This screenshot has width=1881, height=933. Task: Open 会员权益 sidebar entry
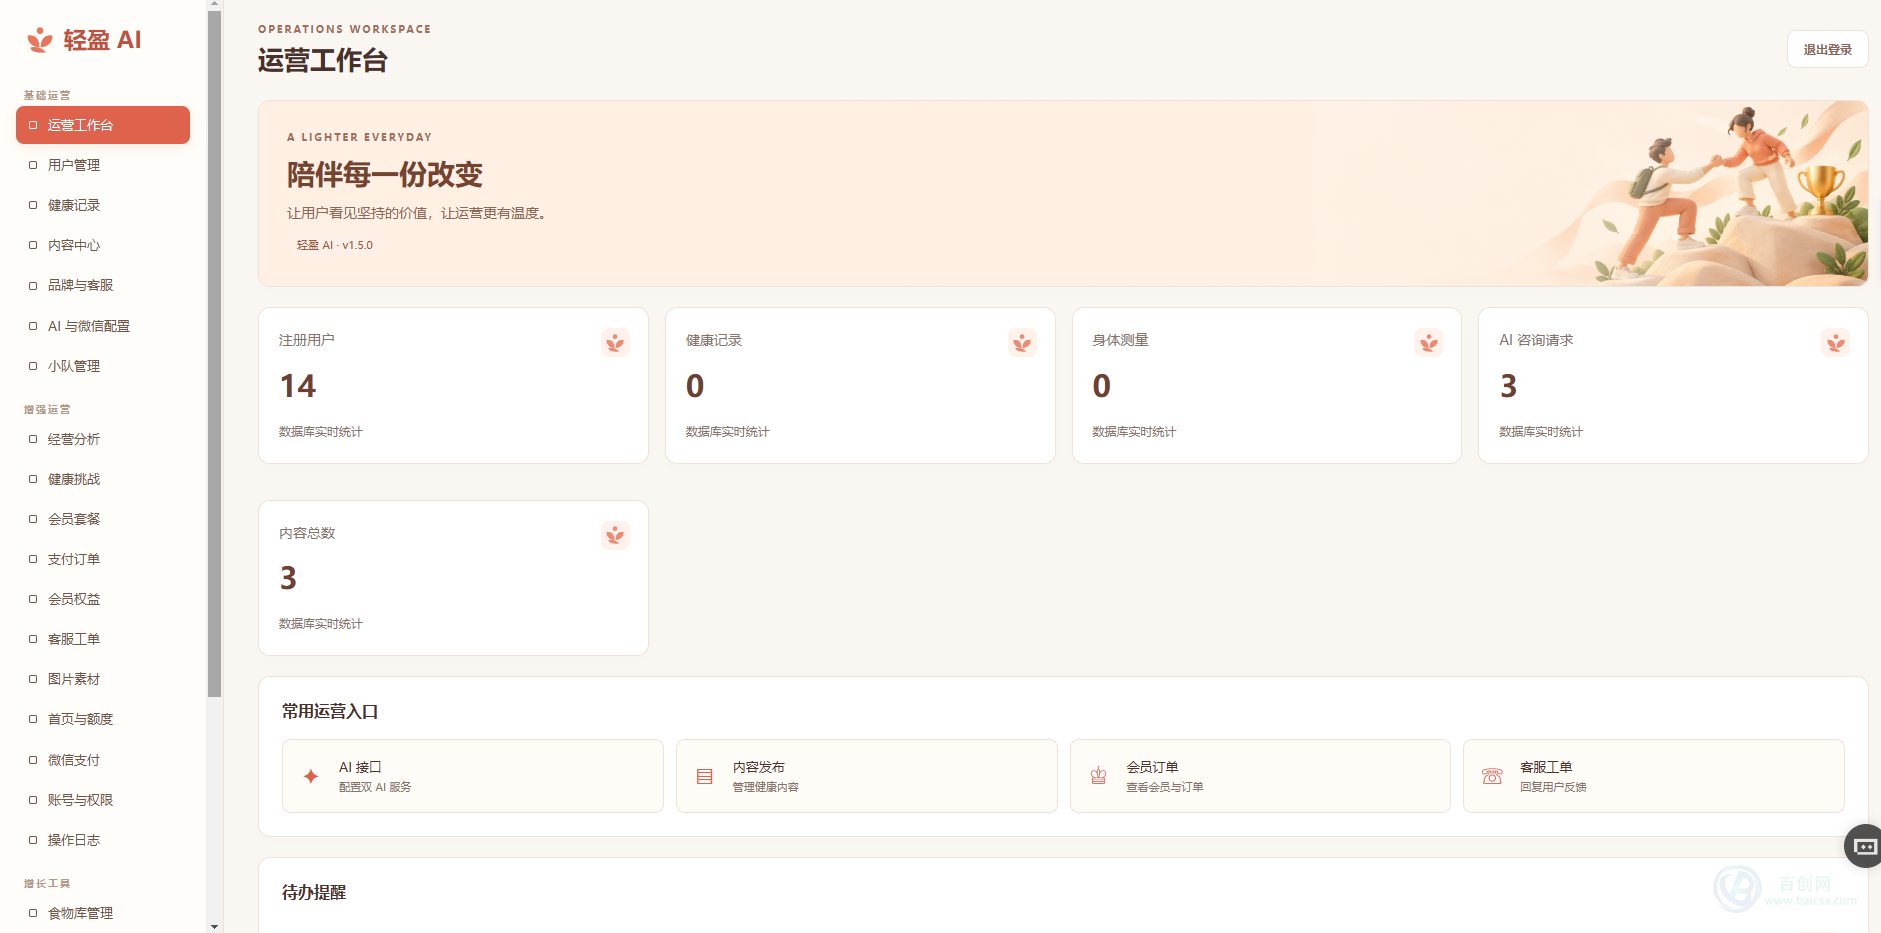coord(103,599)
